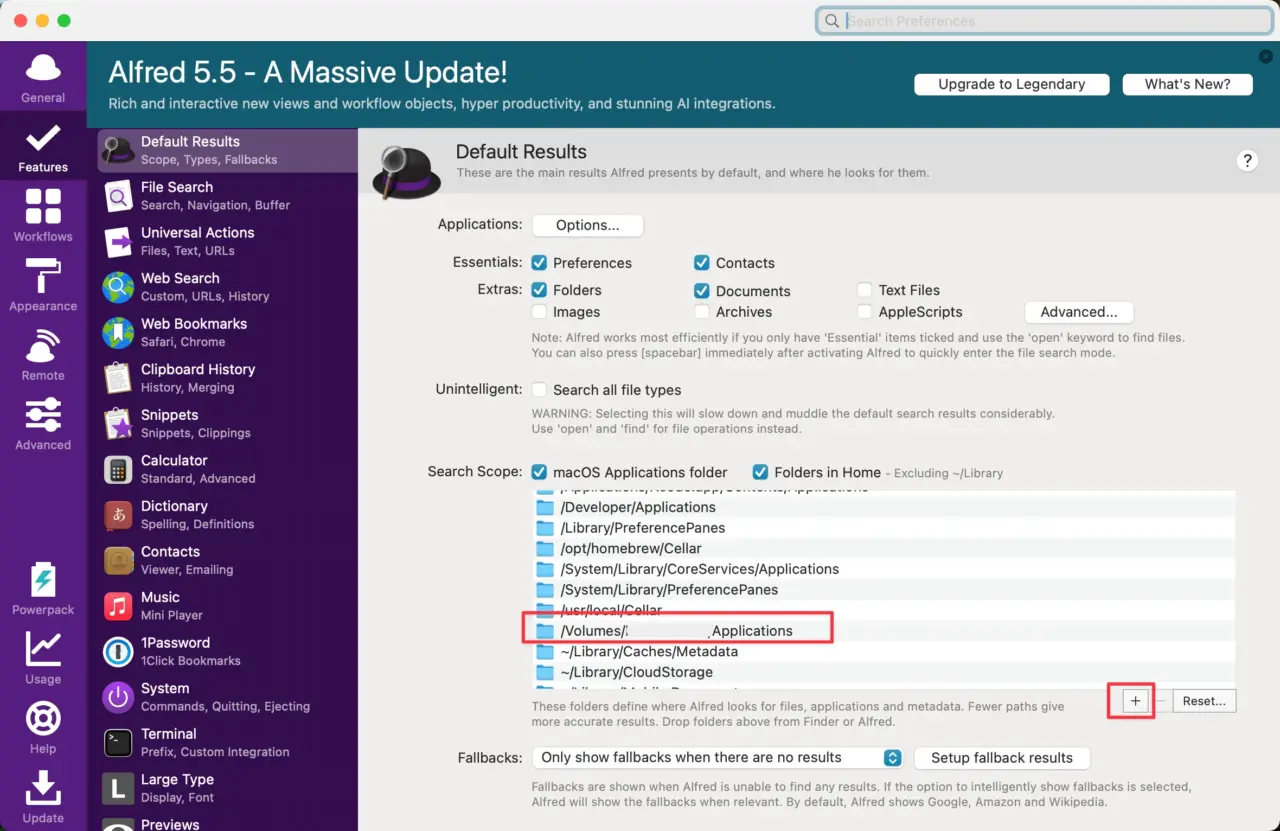Click the Contacts book icon

point(118,560)
